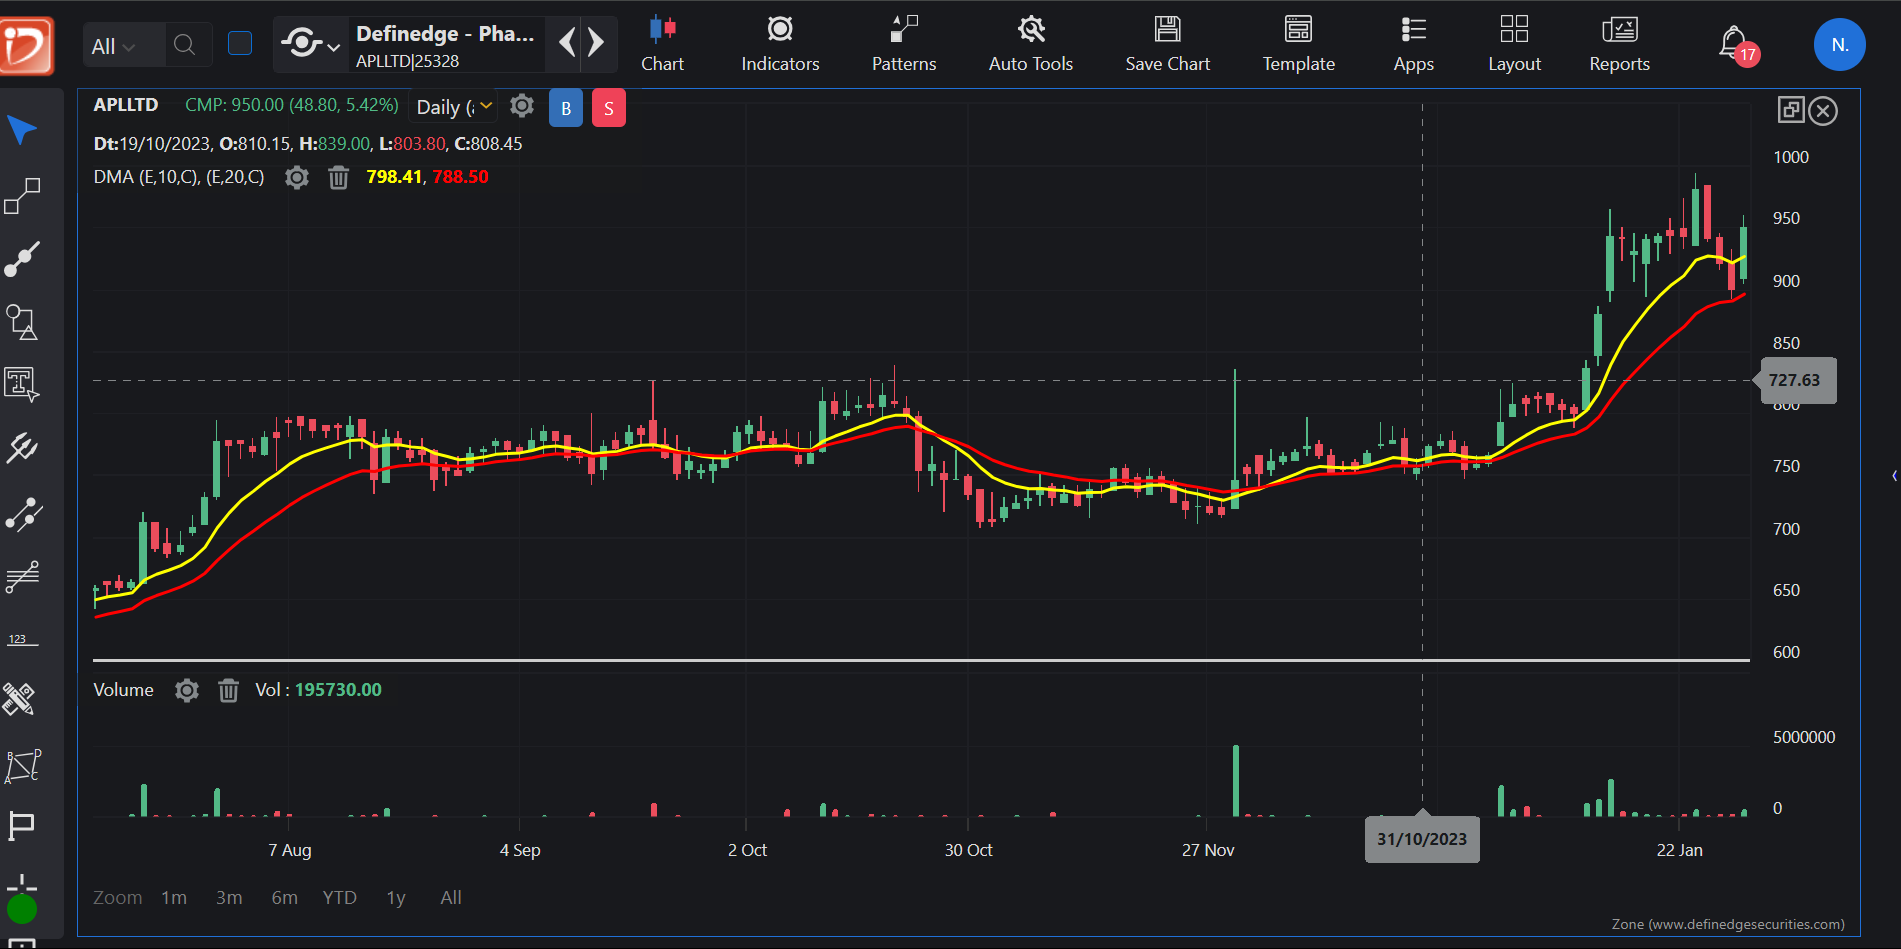Select the dashed line points tool
Image resolution: width=1901 pixels, height=949 pixels.
(x=22, y=514)
